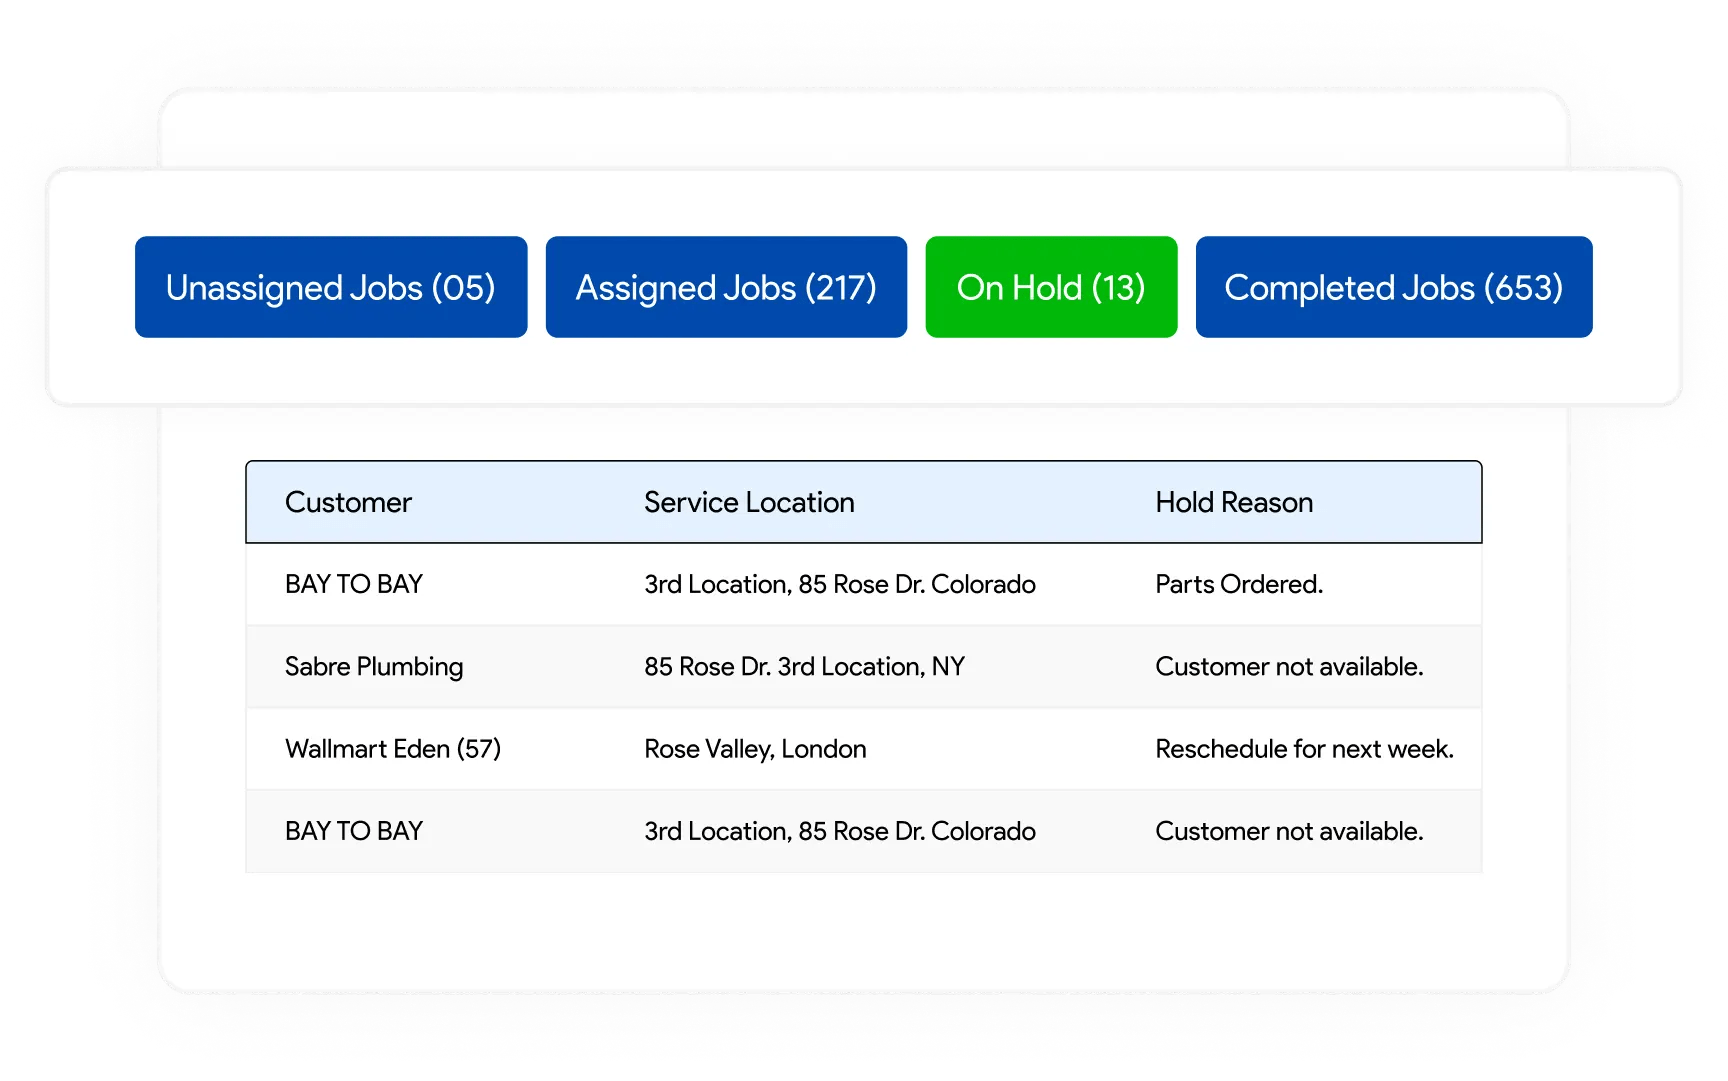Viewport: 1728px width, 1081px height.
Task: Click Customer not available in last row
Action: [1289, 830]
